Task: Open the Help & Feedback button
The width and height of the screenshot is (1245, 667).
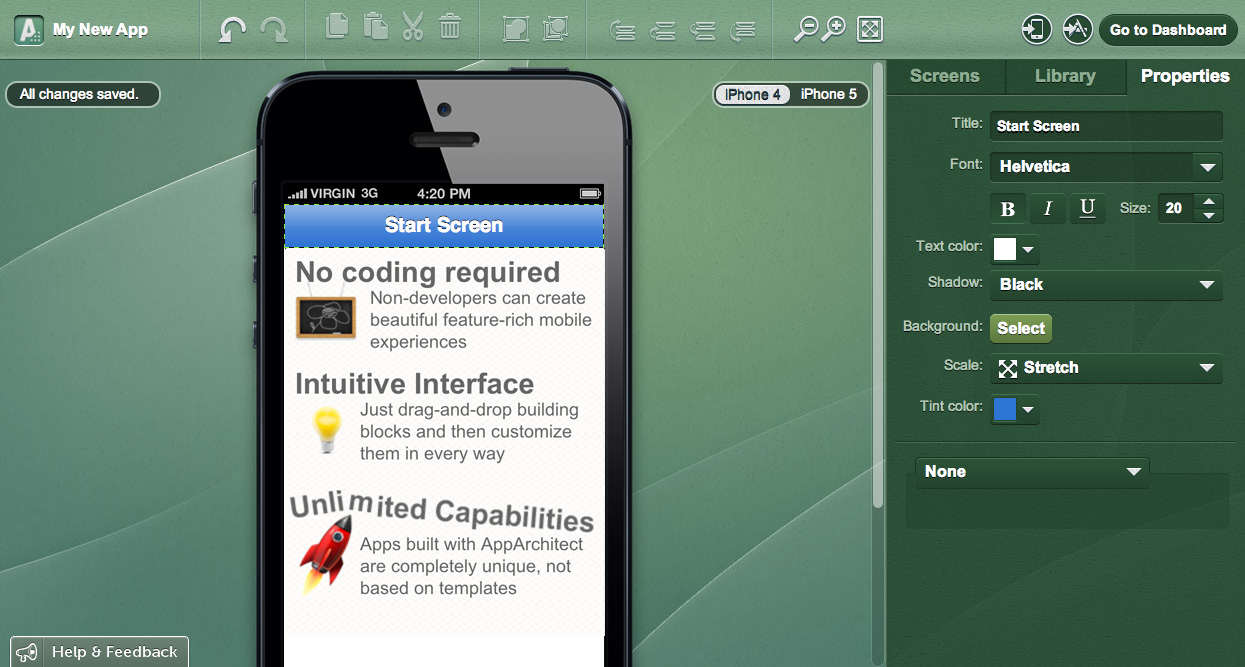Action: coord(100,652)
